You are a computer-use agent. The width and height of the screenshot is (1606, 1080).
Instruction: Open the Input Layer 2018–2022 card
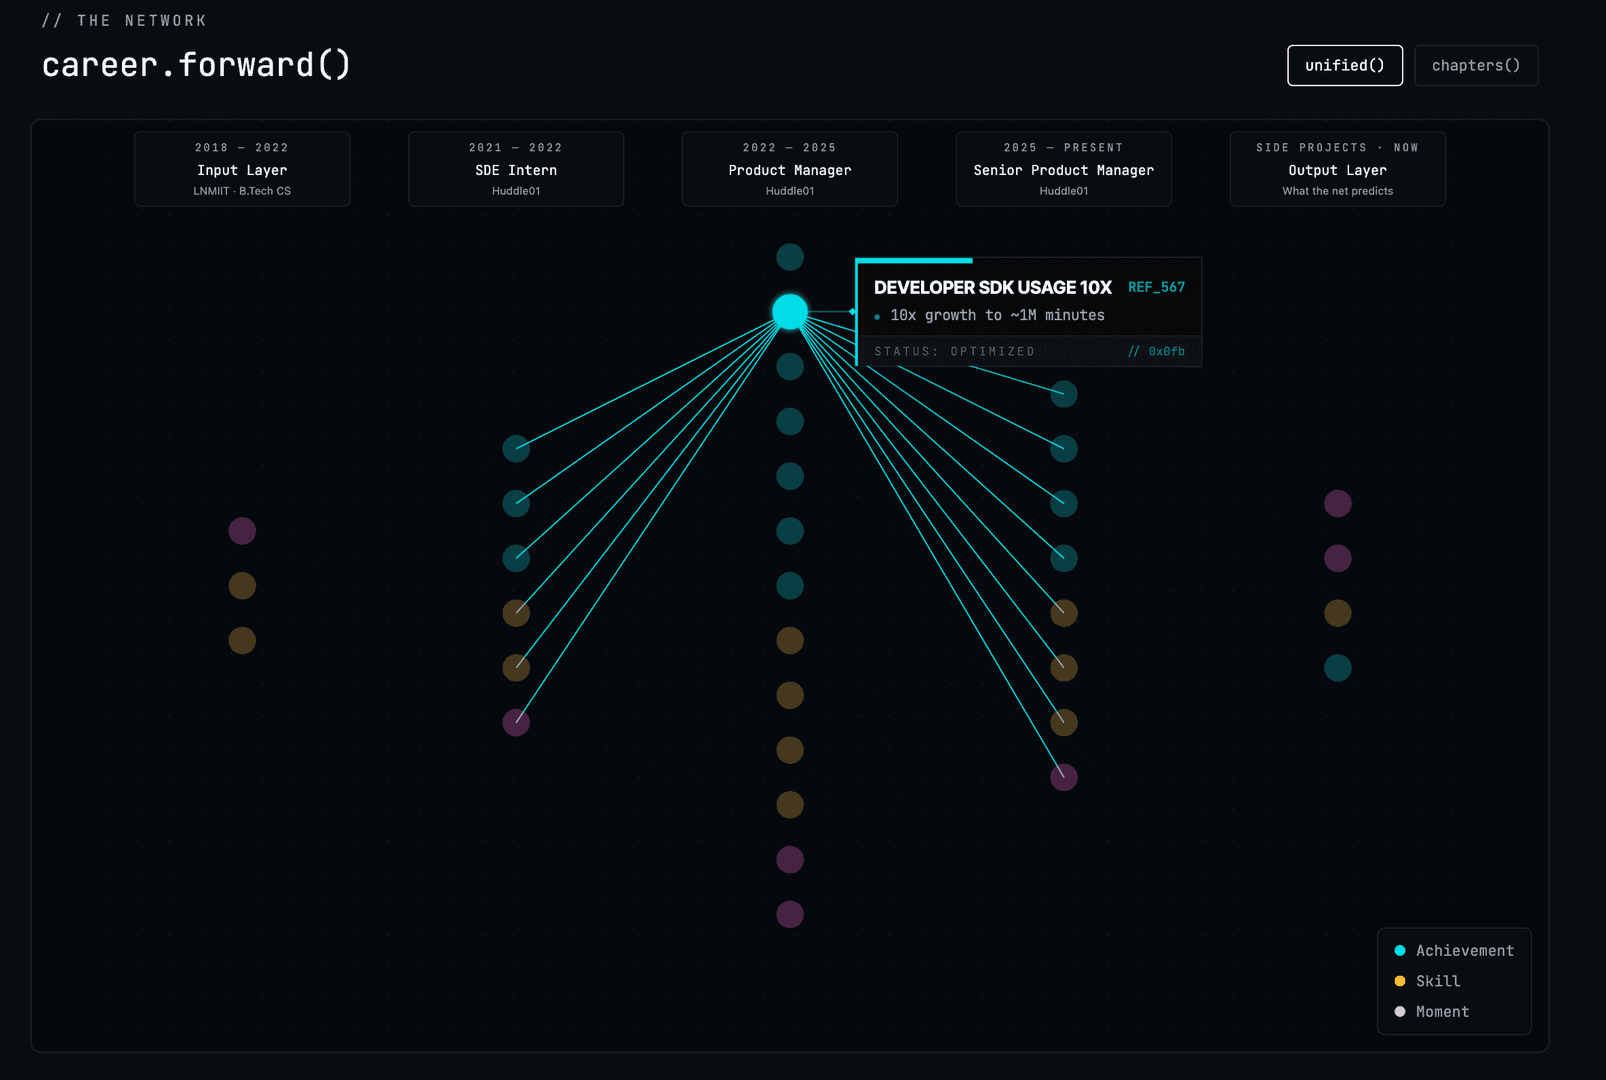pyautogui.click(x=242, y=169)
